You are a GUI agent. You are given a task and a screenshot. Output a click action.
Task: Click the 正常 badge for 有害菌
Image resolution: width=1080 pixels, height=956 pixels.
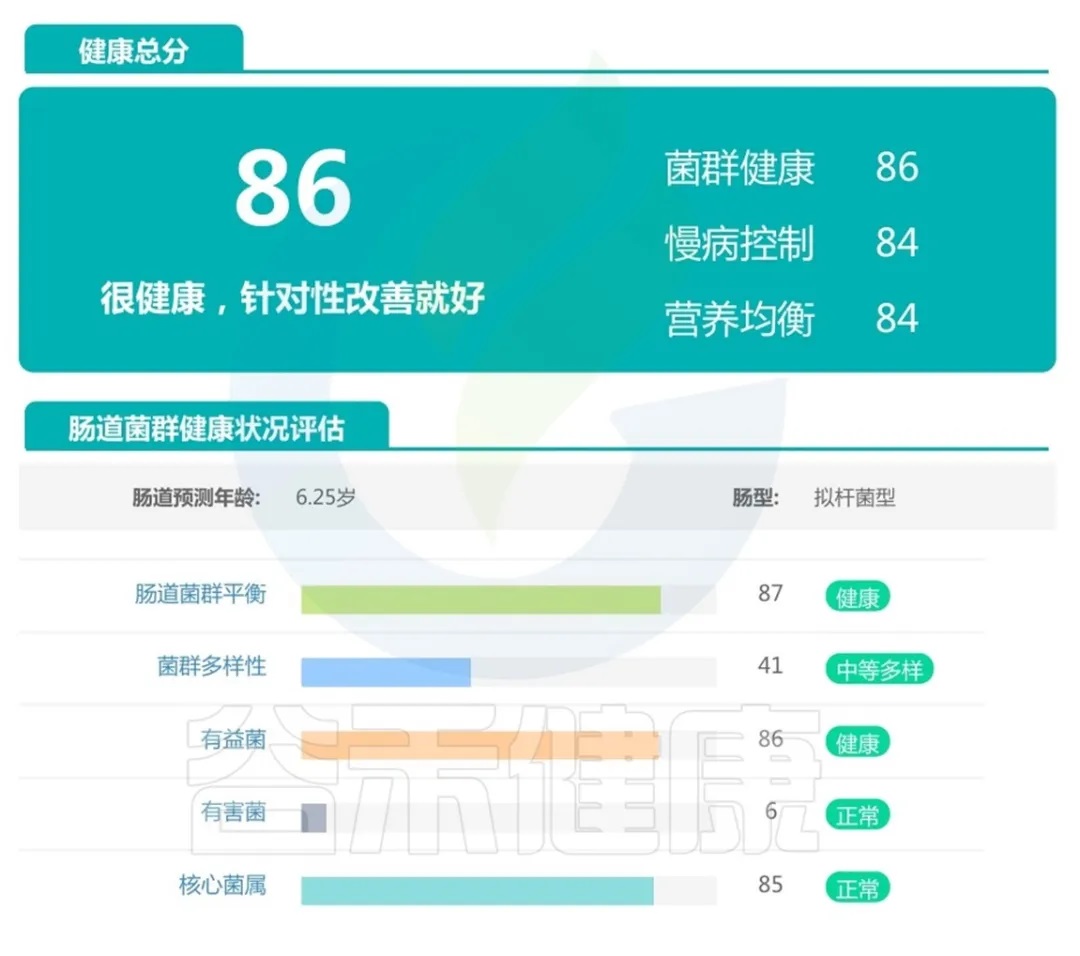tap(857, 815)
